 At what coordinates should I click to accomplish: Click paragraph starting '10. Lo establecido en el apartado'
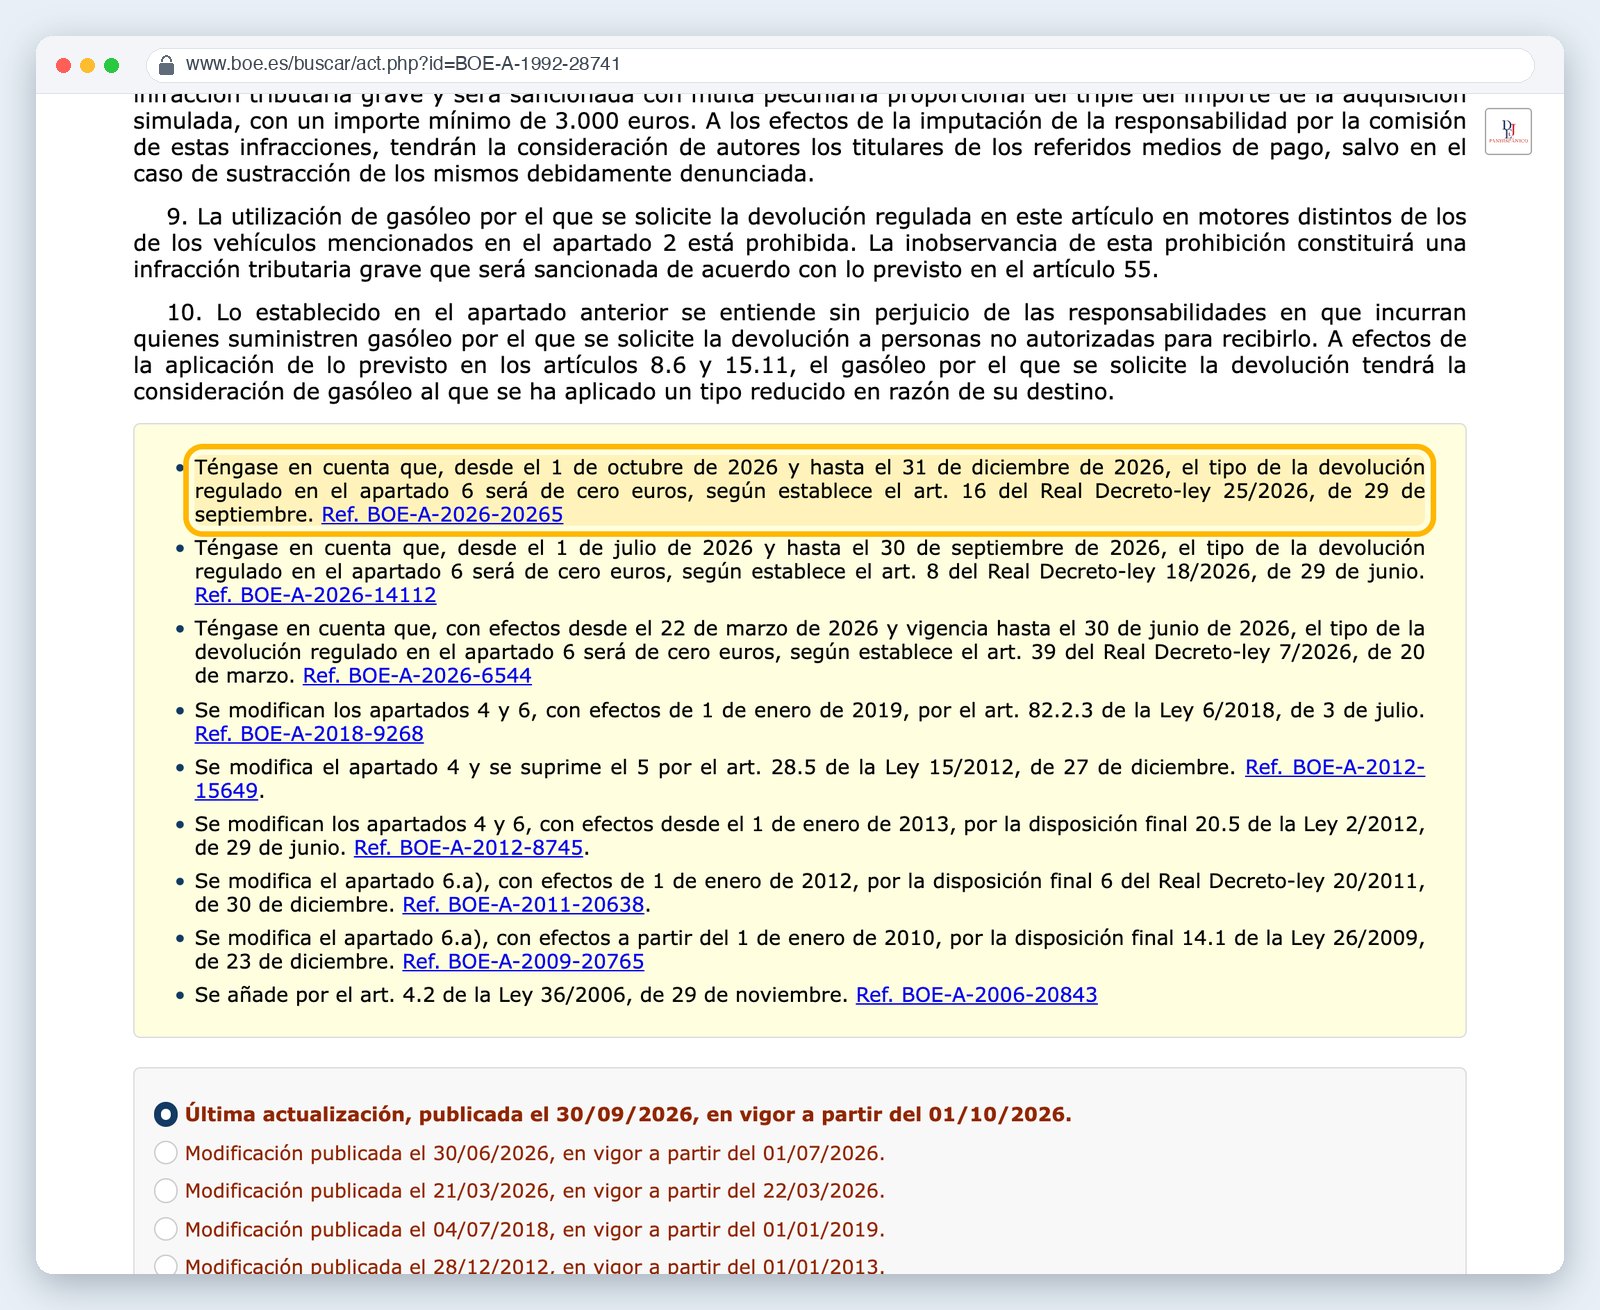800,352
